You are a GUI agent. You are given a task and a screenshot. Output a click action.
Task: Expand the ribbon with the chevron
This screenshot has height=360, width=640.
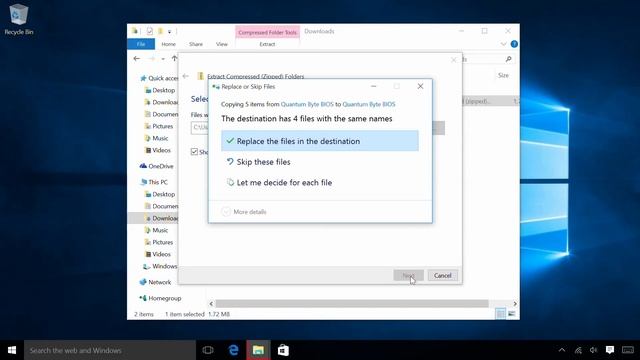pos(503,44)
